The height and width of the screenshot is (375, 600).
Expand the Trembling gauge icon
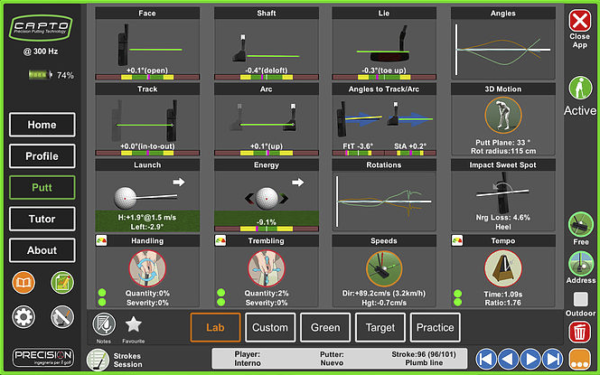220,240
